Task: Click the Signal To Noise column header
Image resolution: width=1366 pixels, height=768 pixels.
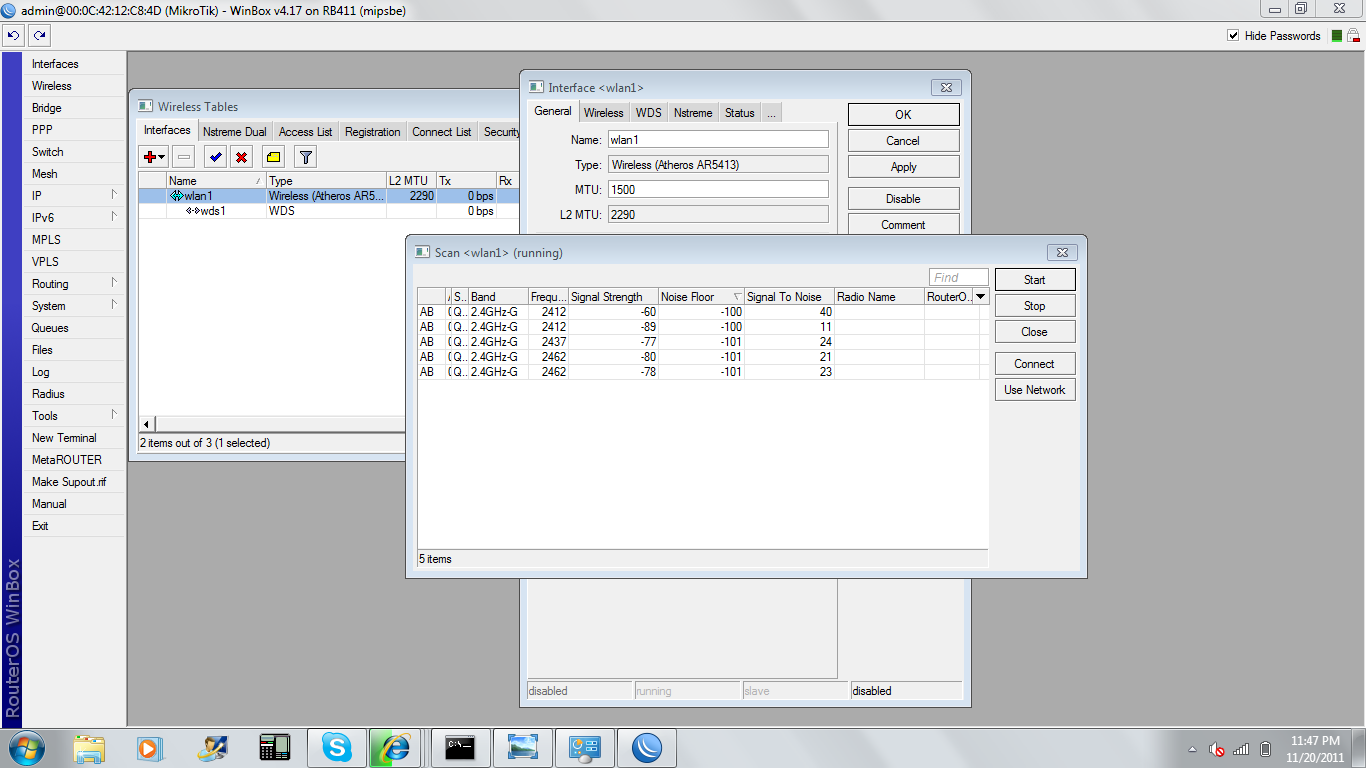Action: 789,297
